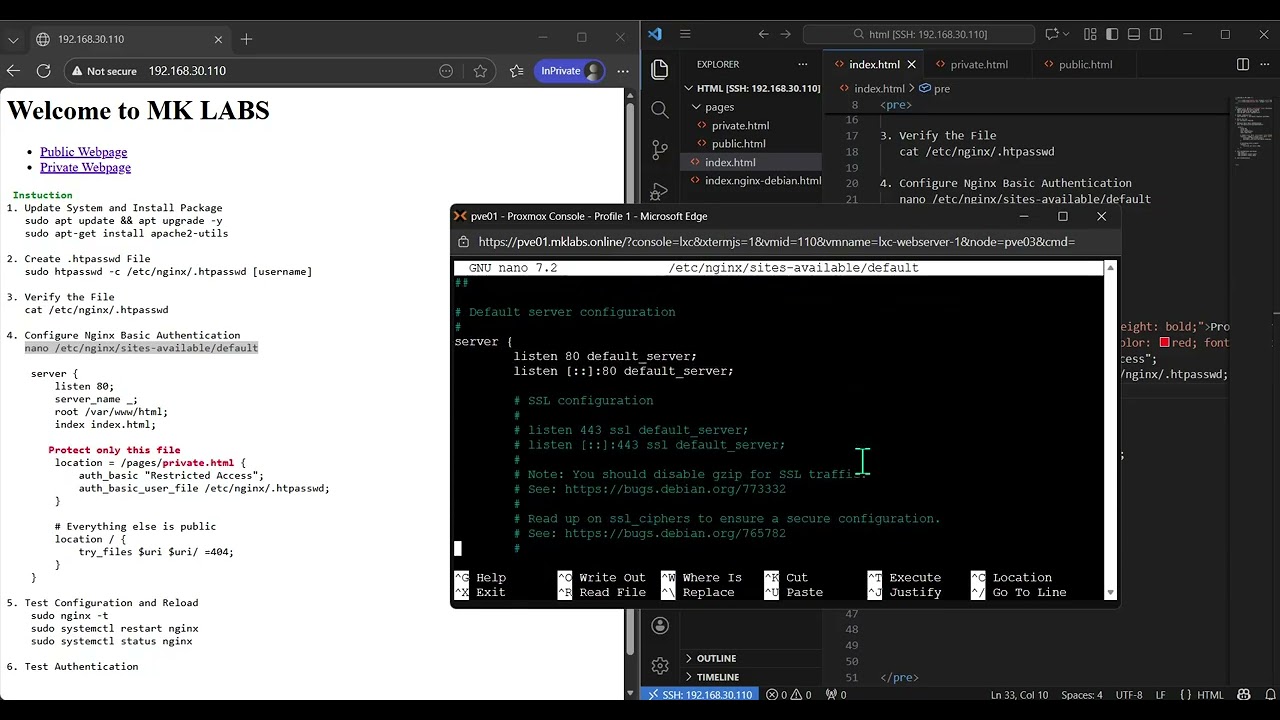Open VS Code Manage gear icon
1280x720 pixels.
click(x=660, y=666)
